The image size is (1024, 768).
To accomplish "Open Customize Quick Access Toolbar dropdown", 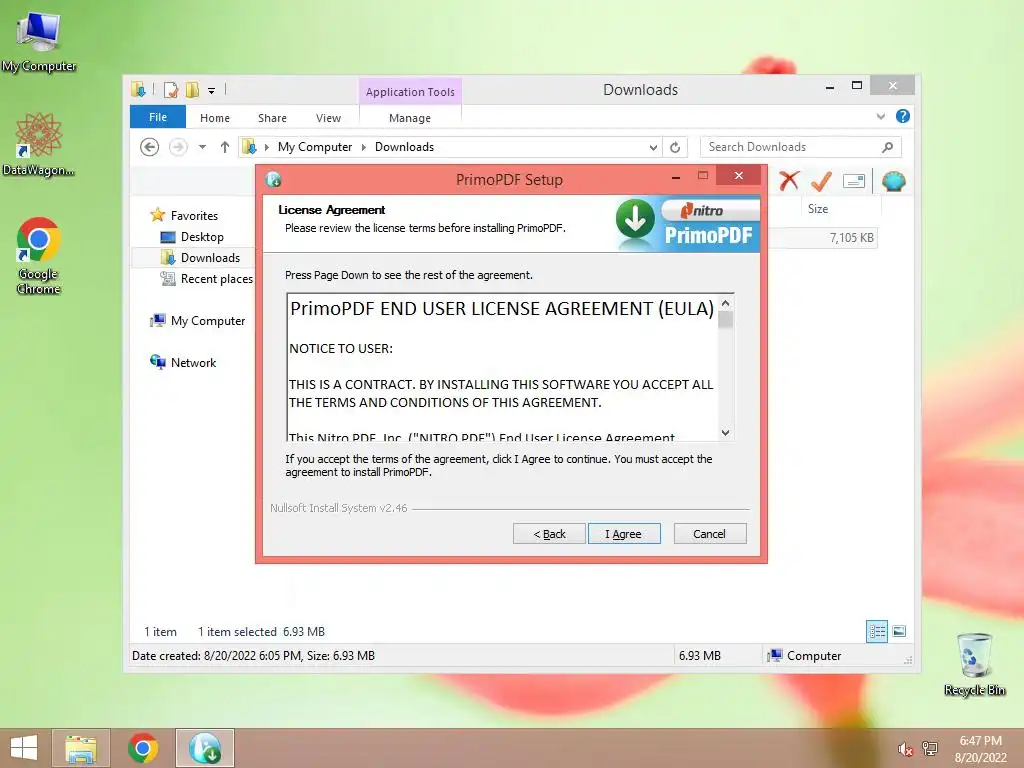I will [x=212, y=90].
